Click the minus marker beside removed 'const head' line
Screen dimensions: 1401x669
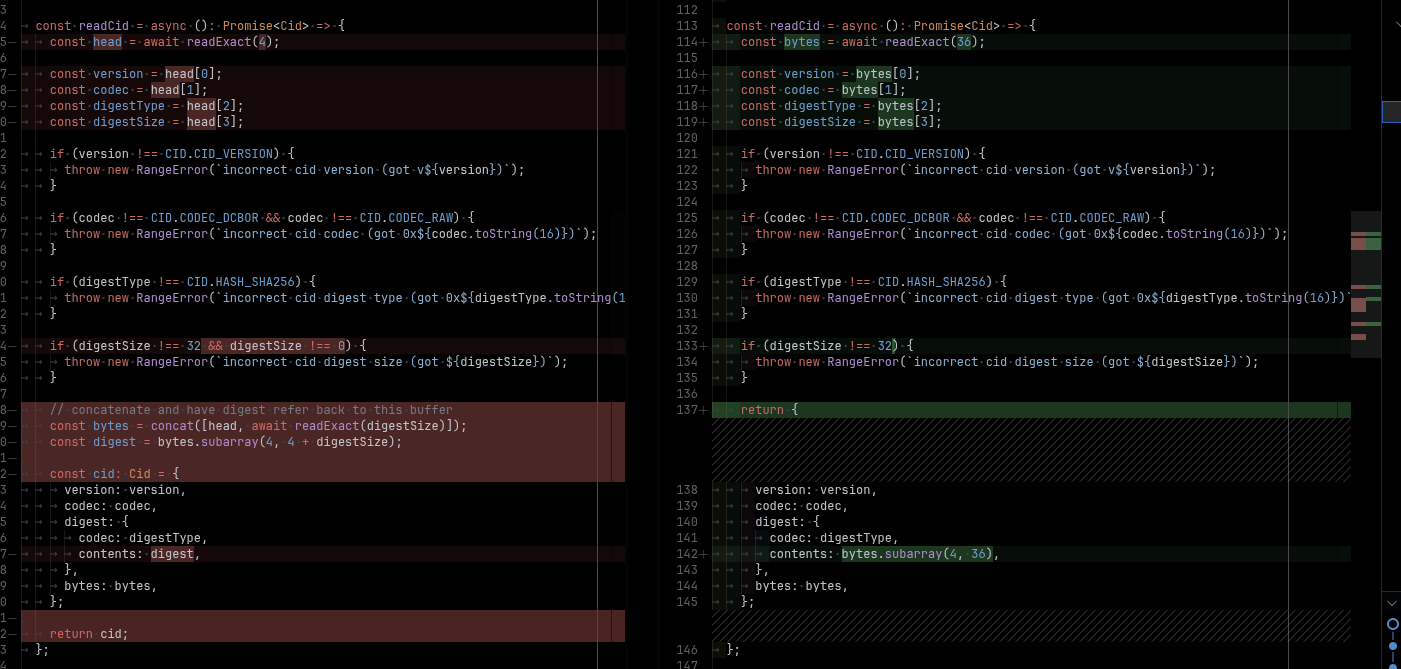tap(12, 42)
